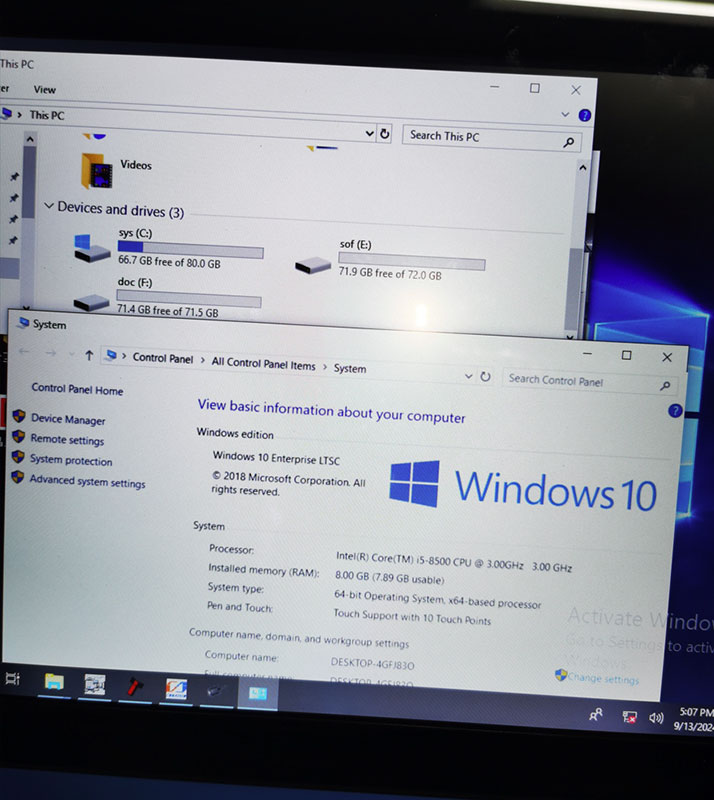Image resolution: width=714 pixels, height=800 pixels.
Task: Click the Task View taskbar button
Action: click(x=13, y=679)
